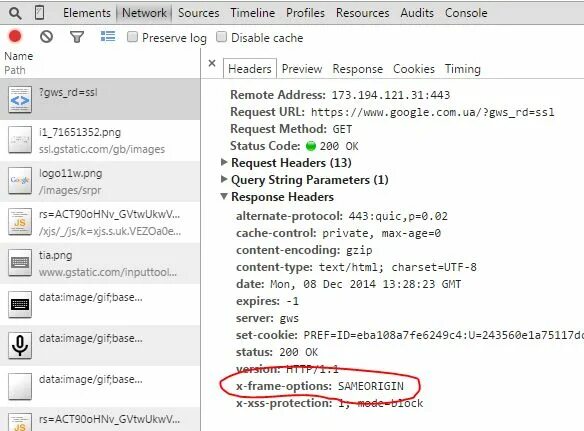584x431 pixels.
Task: Open the Console panel tab
Action: pyautogui.click(x=466, y=13)
